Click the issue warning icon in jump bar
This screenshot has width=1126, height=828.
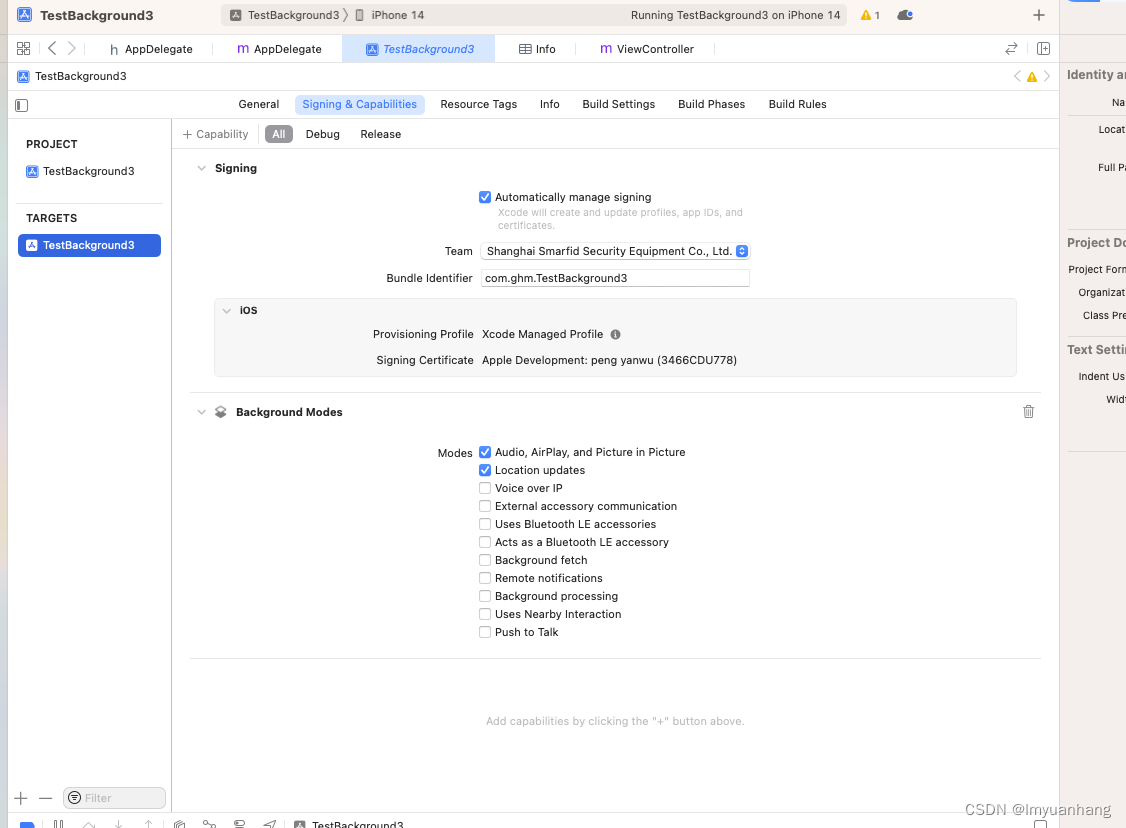[x=1032, y=77]
